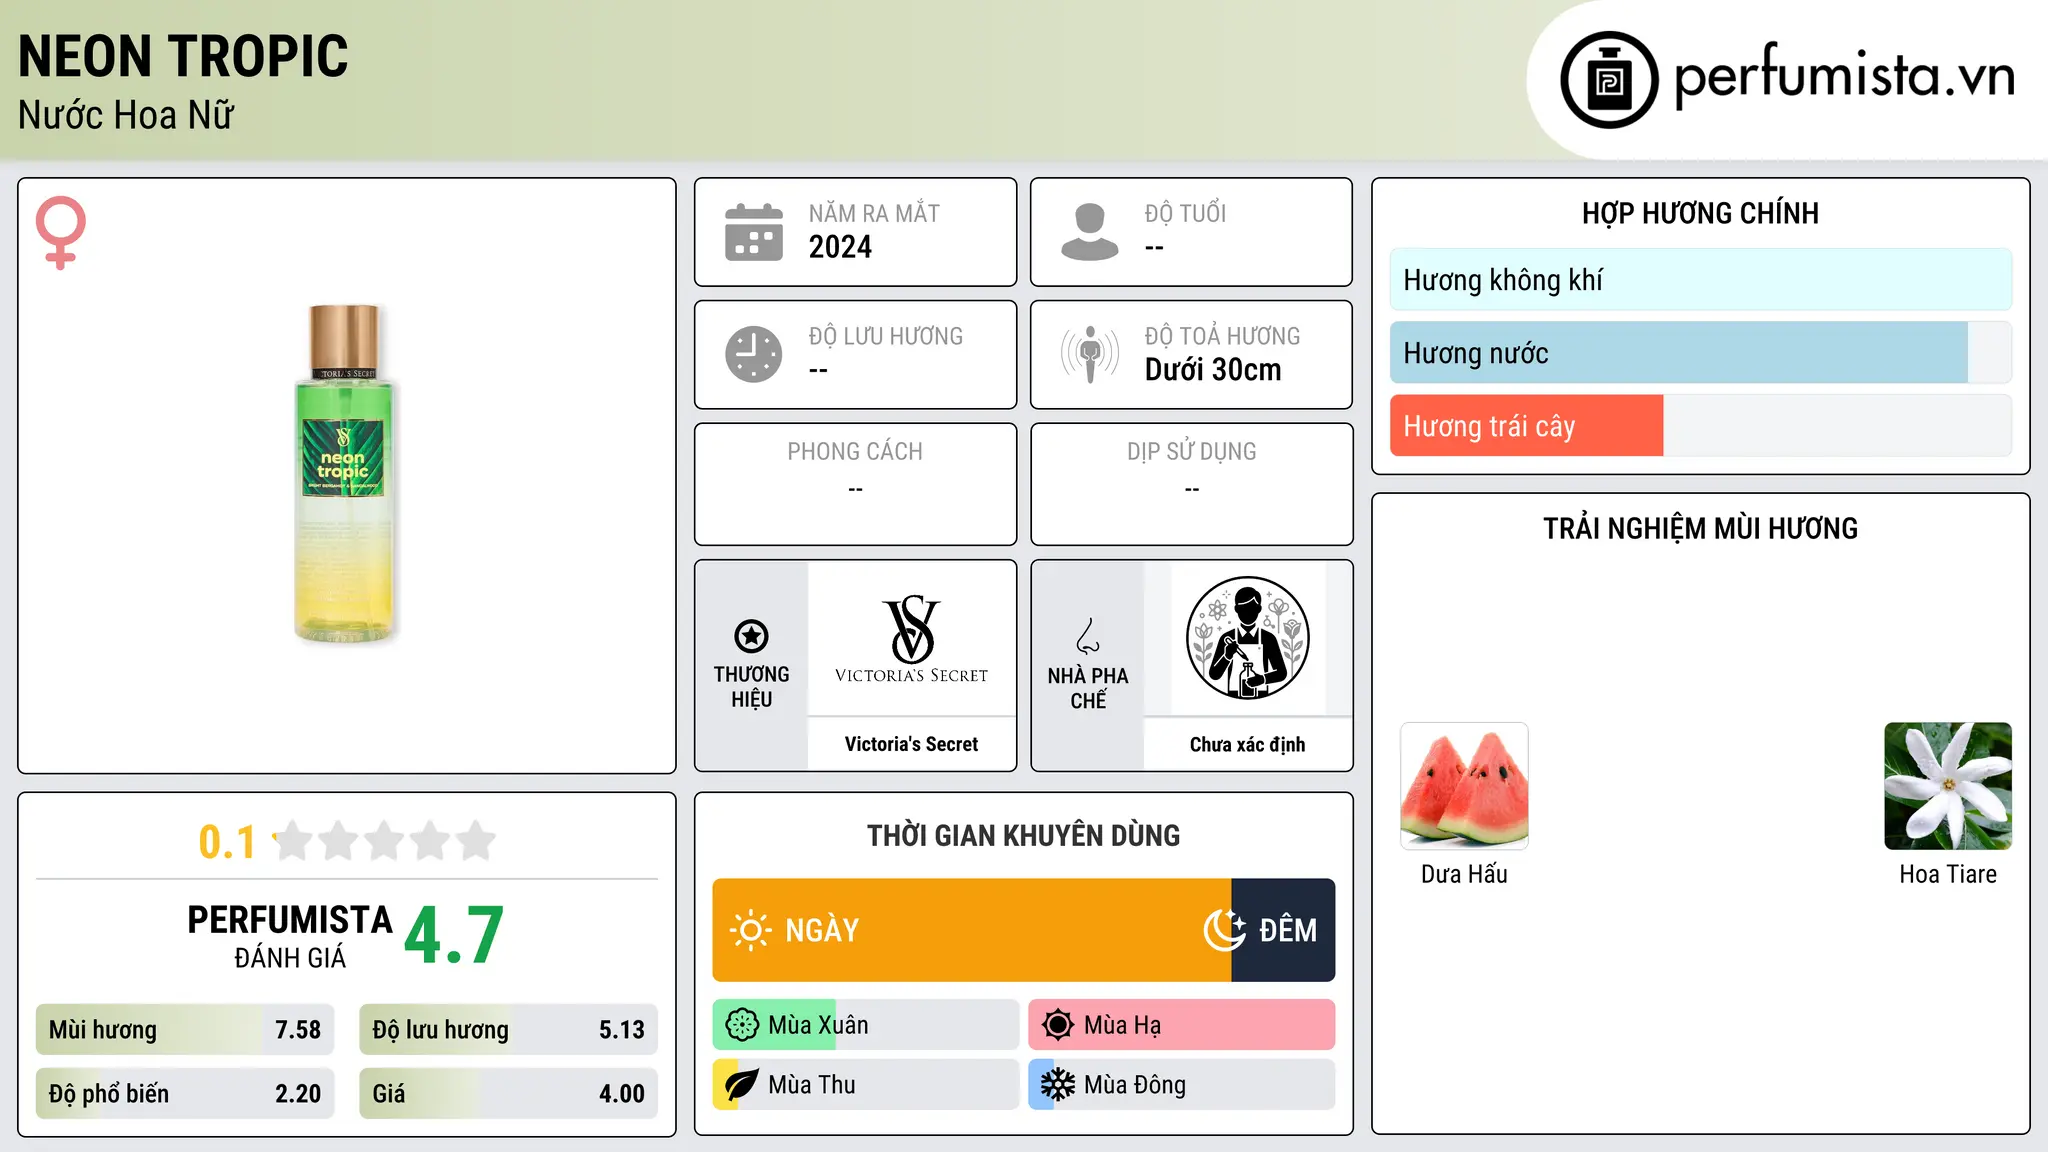Screen dimensions: 2048x1152
Task: Click the PERFUMISTA ĐÁNH GIÁ label
Action: coord(290,937)
